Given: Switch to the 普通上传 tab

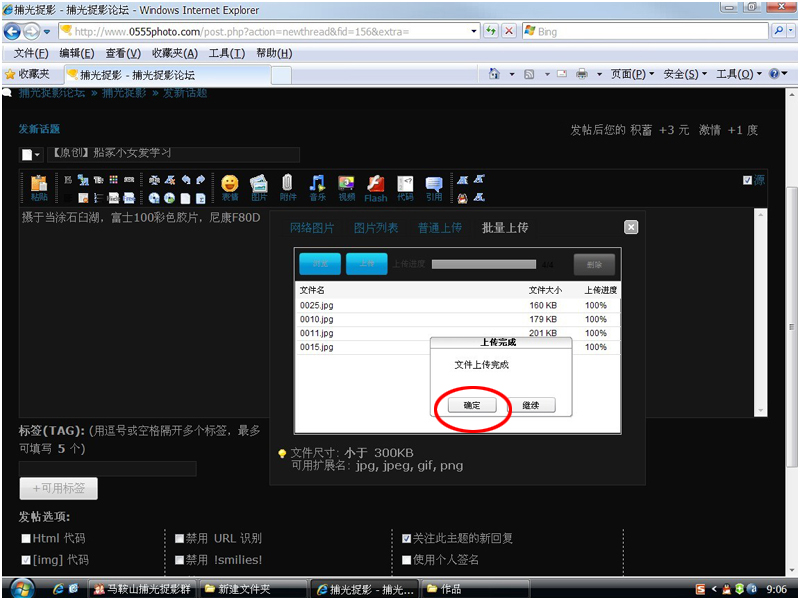Looking at the screenshot, I should click(440, 228).
